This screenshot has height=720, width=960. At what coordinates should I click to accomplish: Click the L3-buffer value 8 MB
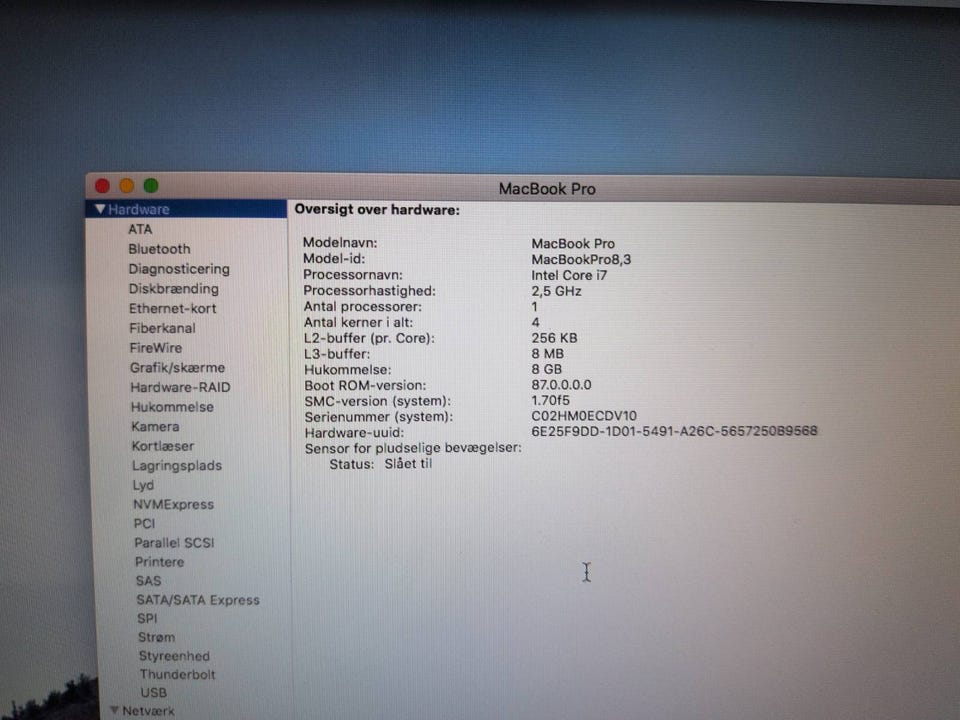(x=547, y=354)
